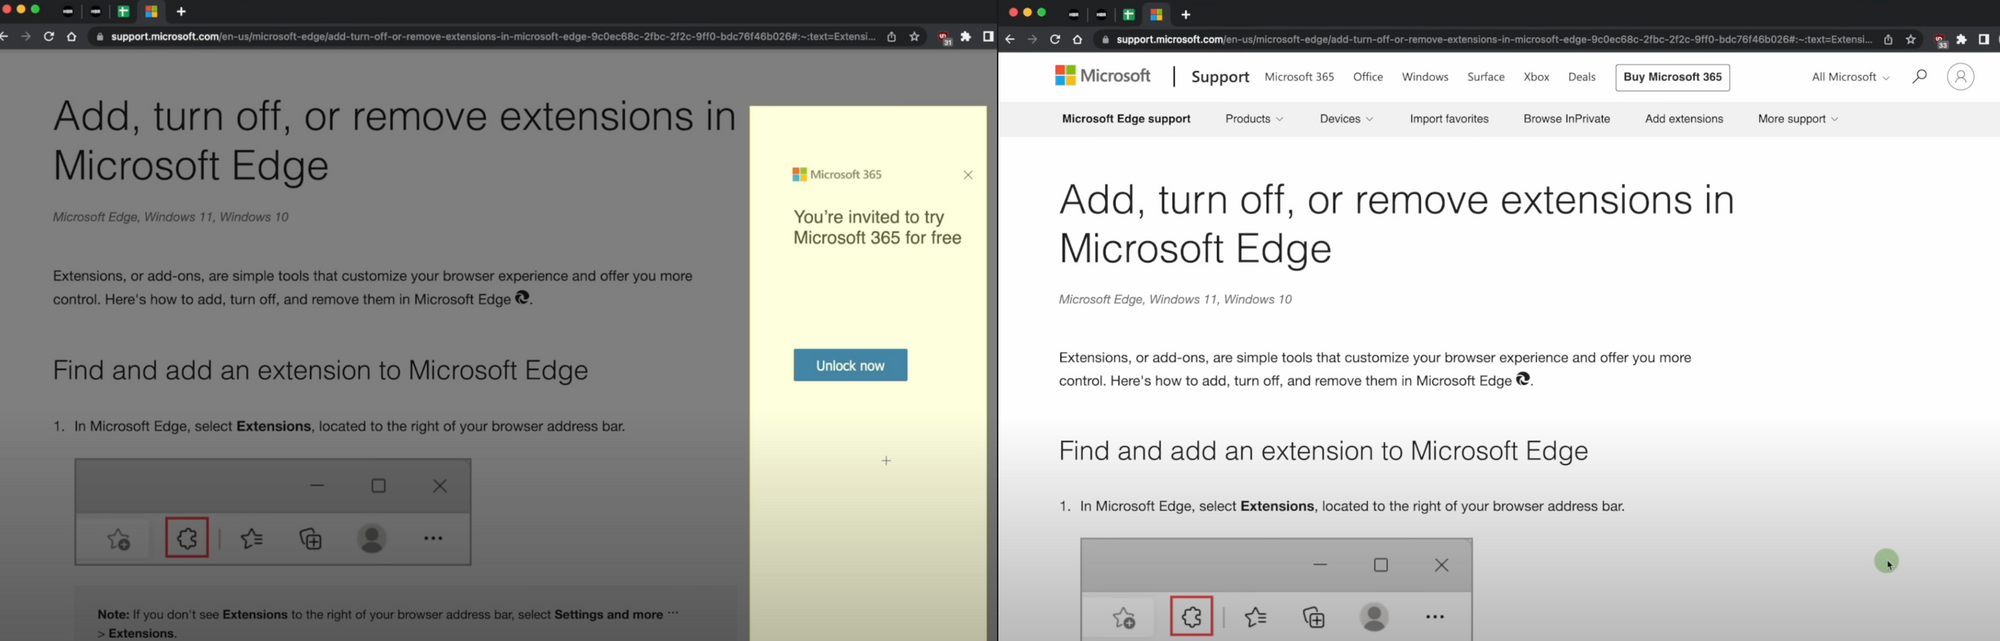Click Edge toolbar illustration in right window

click(1276, 589)
